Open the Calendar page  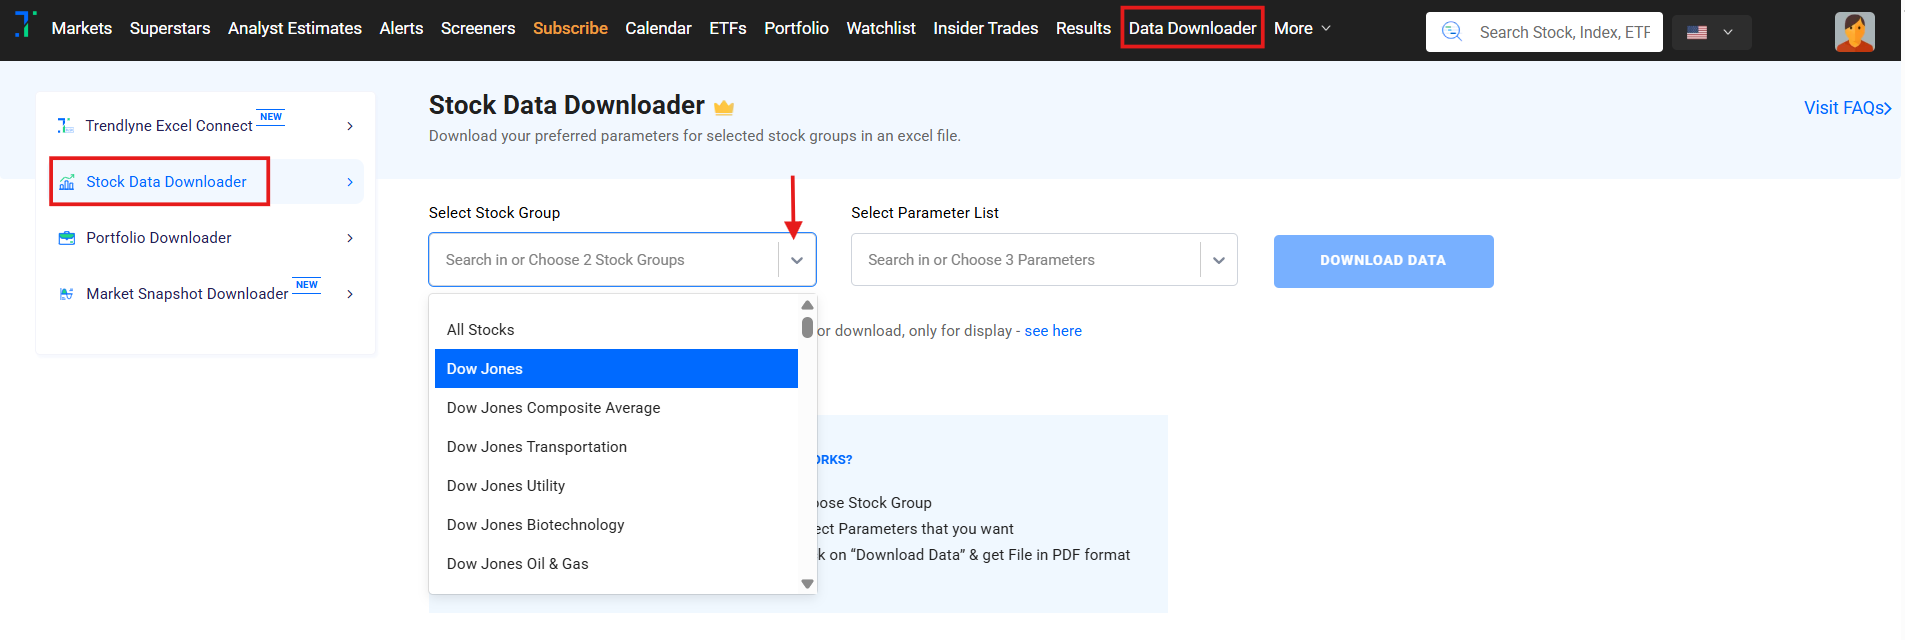click(x=658, y=28)
